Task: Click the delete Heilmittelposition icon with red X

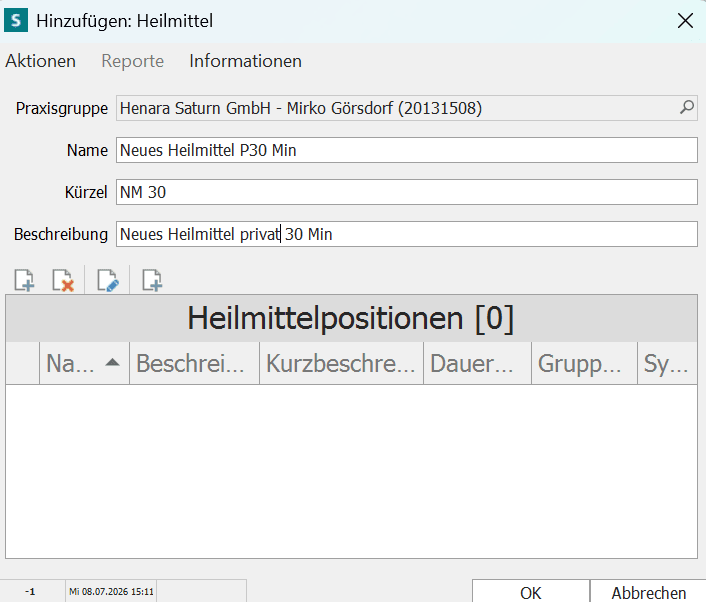Action: (x=63, y=281)
